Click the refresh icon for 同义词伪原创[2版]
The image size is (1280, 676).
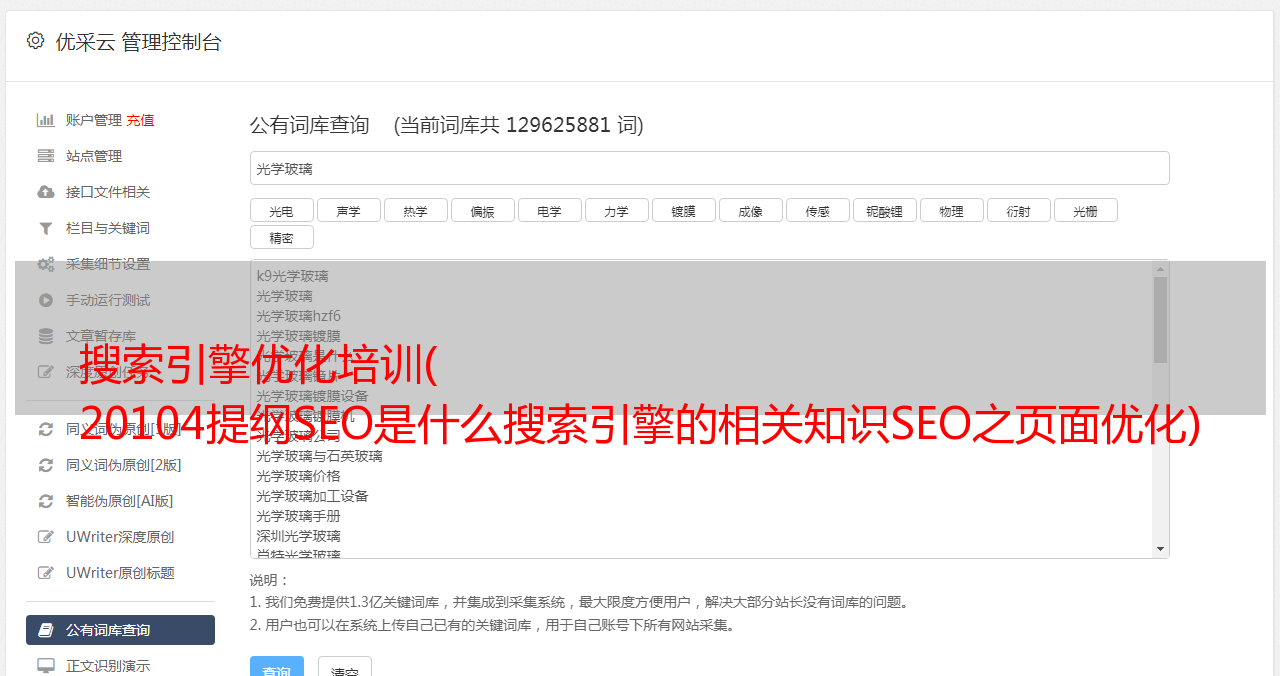coord(45,465)
